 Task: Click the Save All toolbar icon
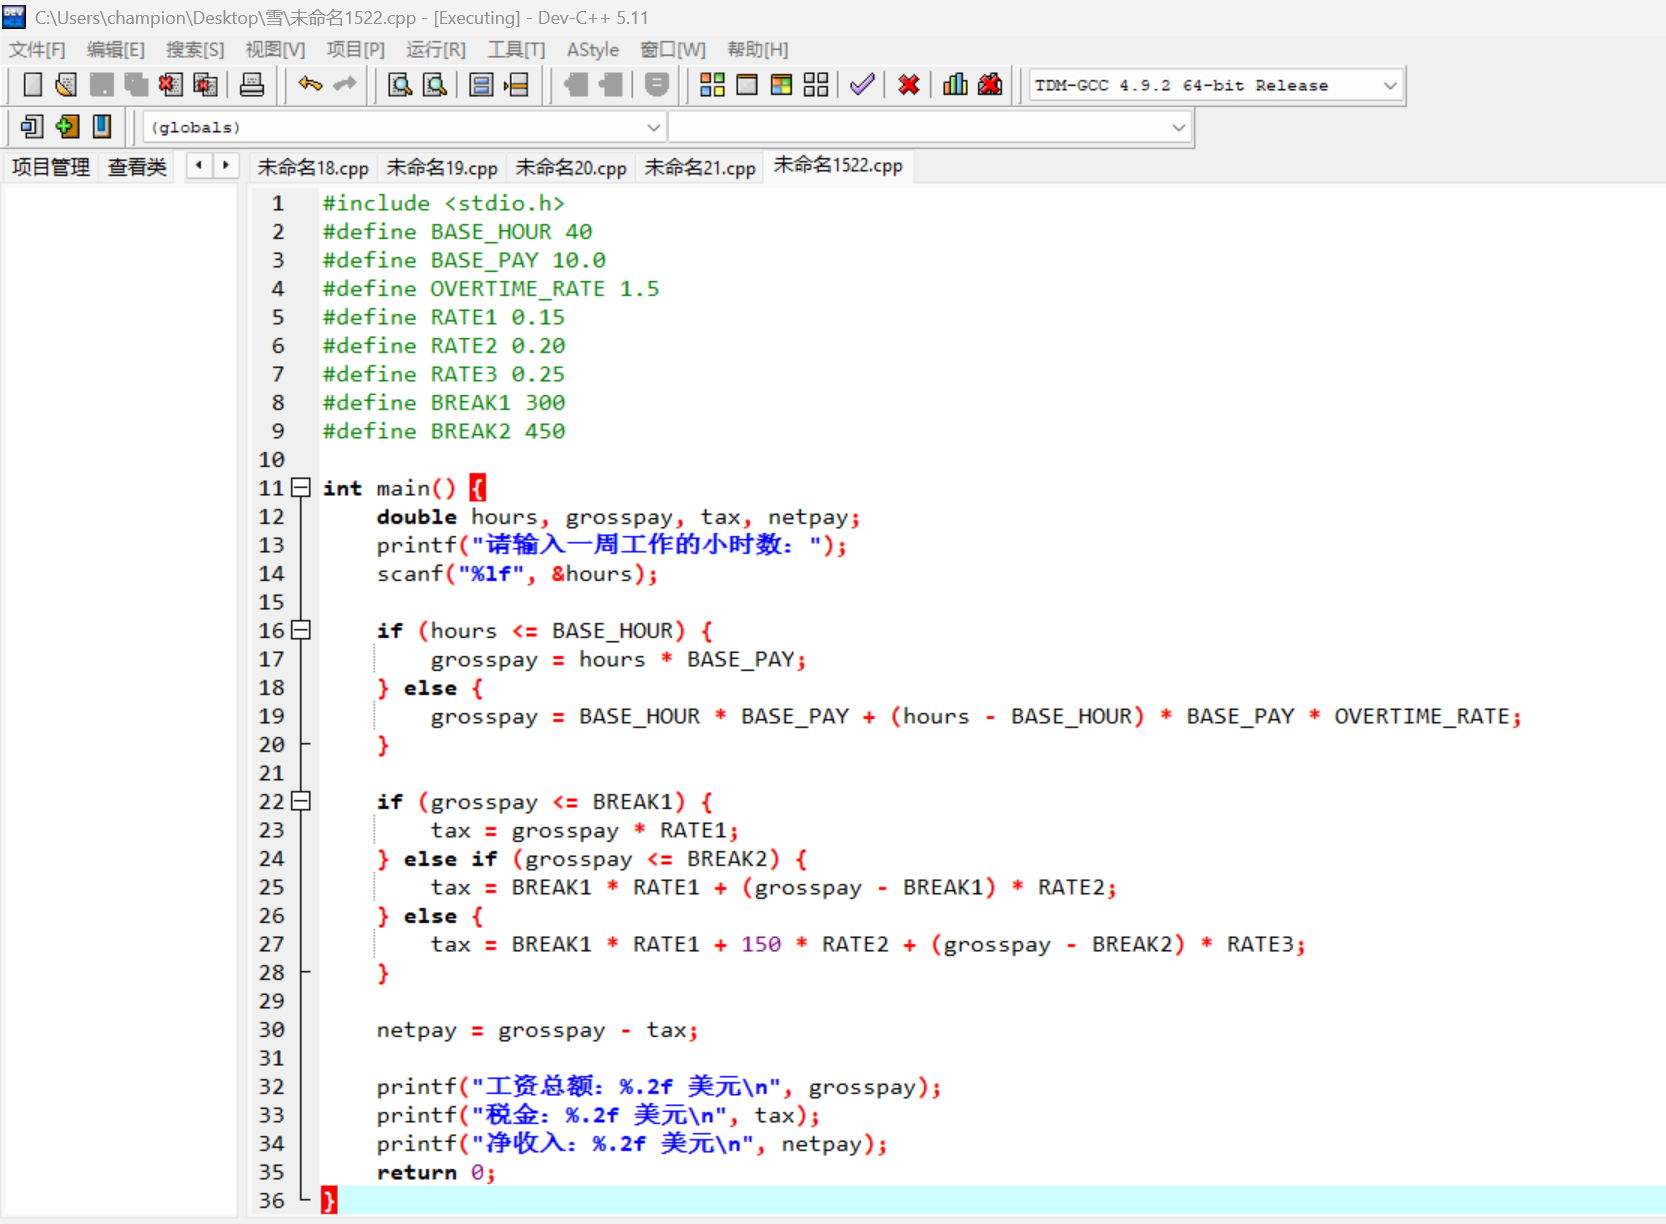(136, 85)
